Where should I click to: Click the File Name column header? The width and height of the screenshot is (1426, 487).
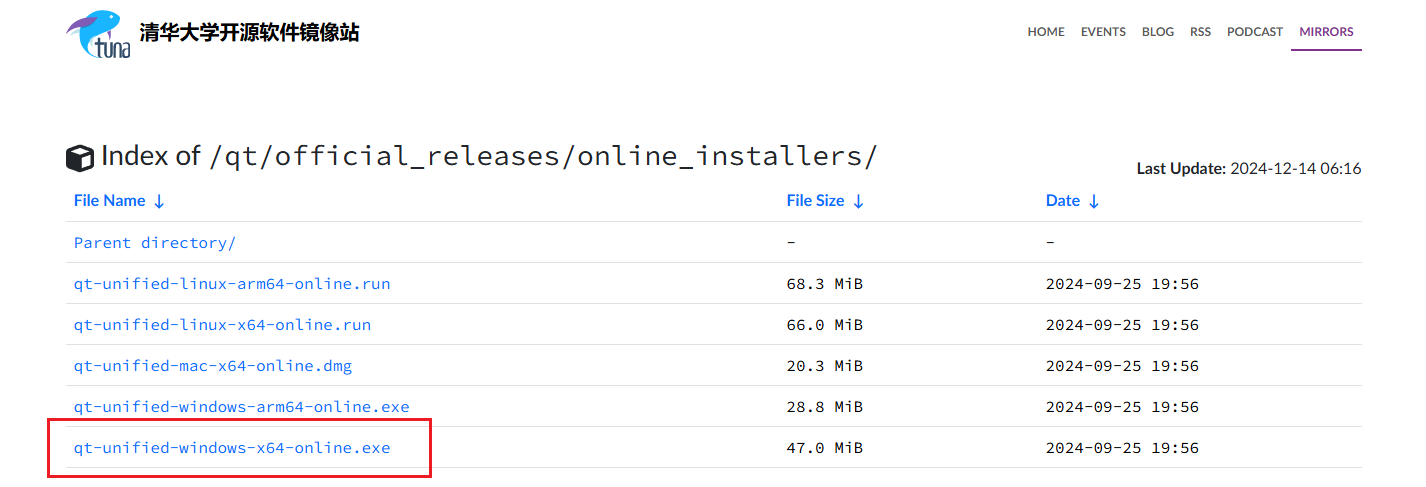(110, 201)
